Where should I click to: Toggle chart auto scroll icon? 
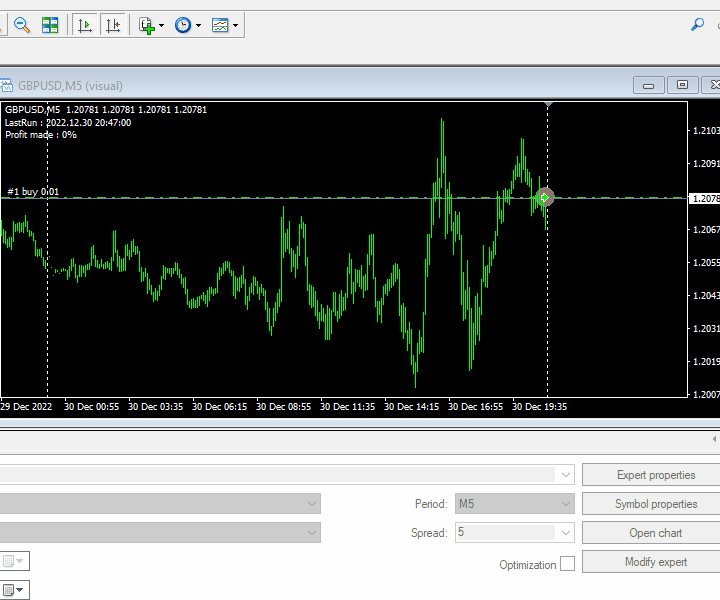point(85,25)
